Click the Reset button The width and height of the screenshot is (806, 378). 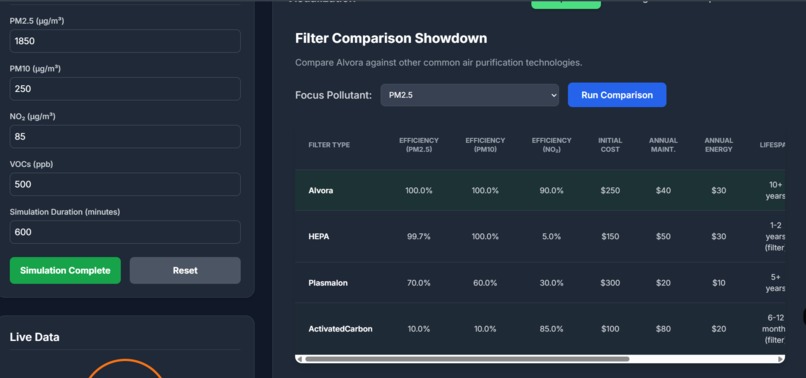[185, 271]
